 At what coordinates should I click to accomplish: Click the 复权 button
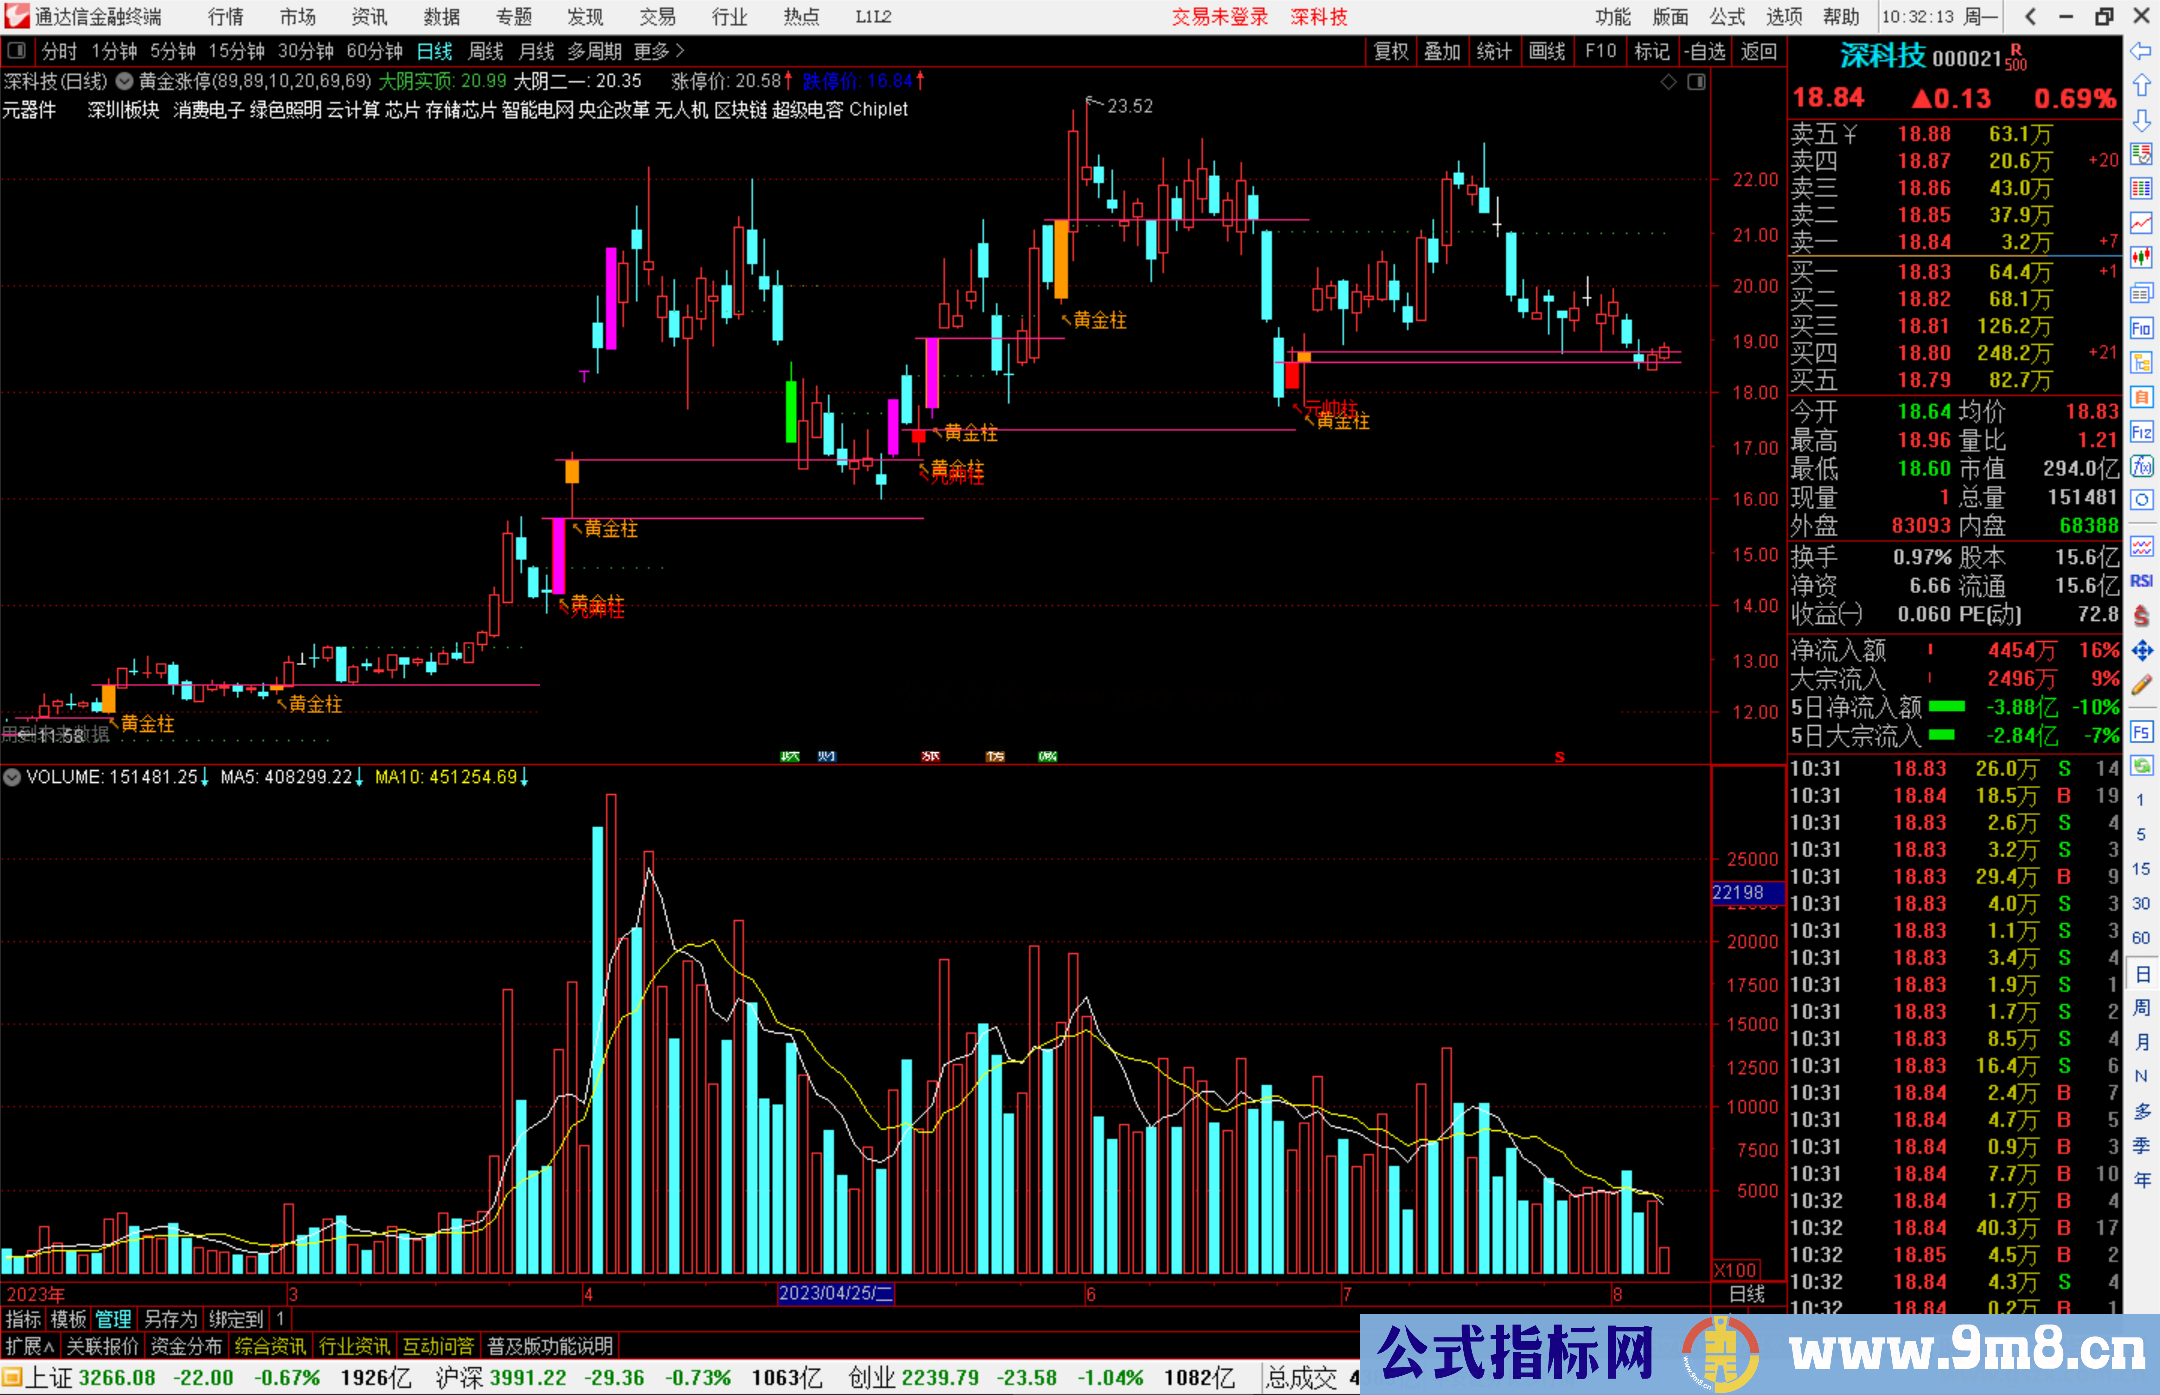1391,51
